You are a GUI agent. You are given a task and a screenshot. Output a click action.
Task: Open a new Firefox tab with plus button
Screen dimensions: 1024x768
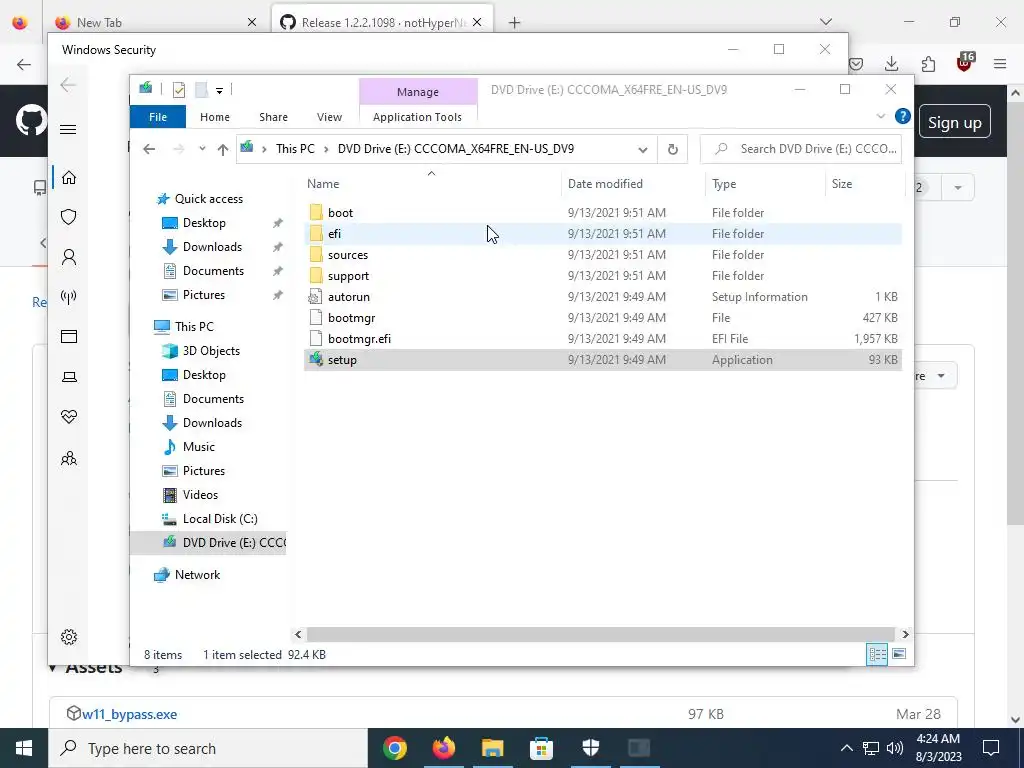click(515, 23)
